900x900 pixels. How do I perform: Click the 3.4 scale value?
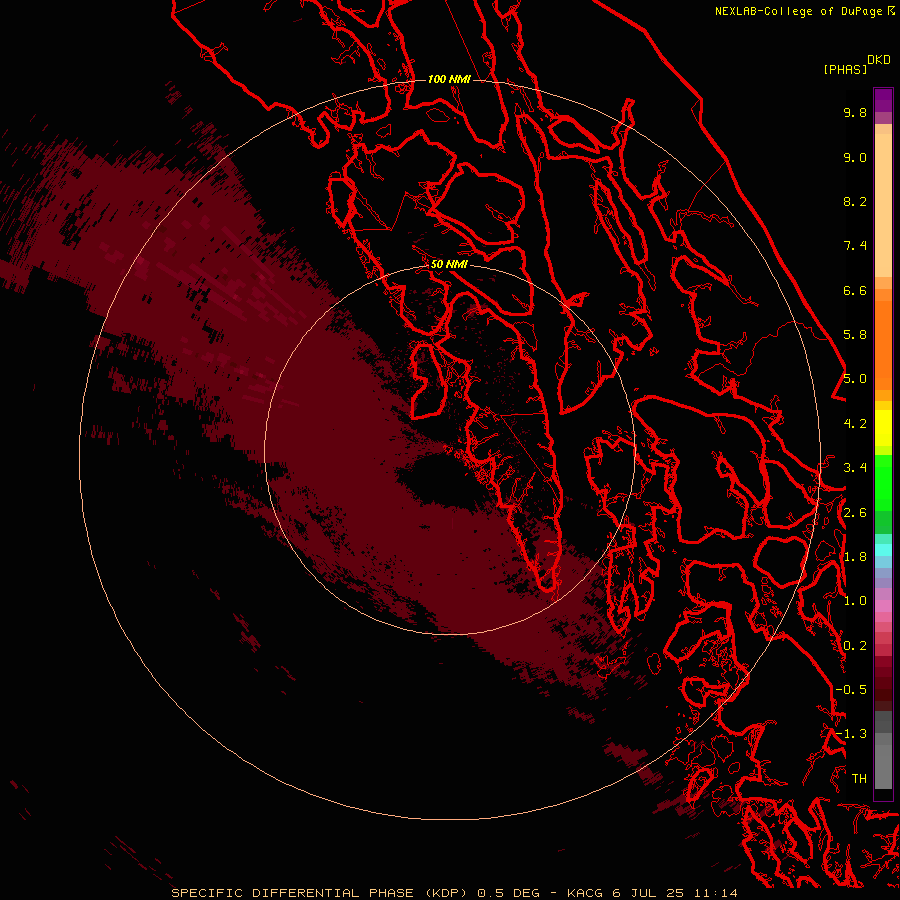(x=855, y=468)
